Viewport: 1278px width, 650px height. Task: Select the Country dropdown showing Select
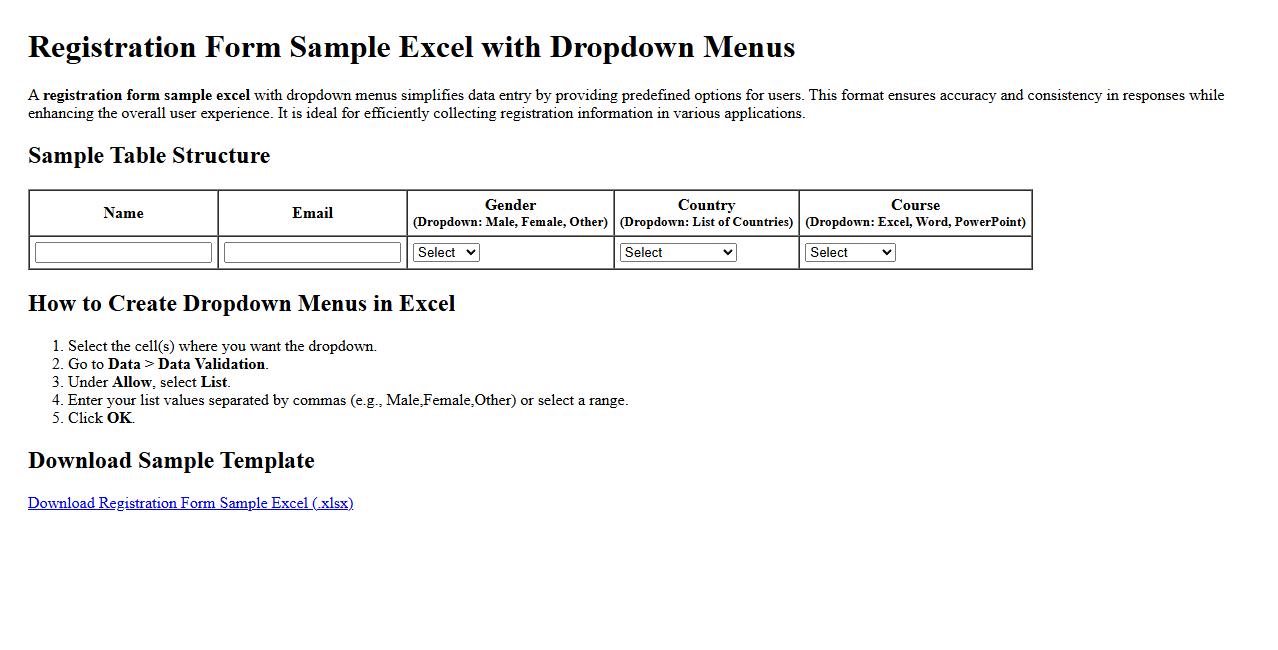pos(678,252)
